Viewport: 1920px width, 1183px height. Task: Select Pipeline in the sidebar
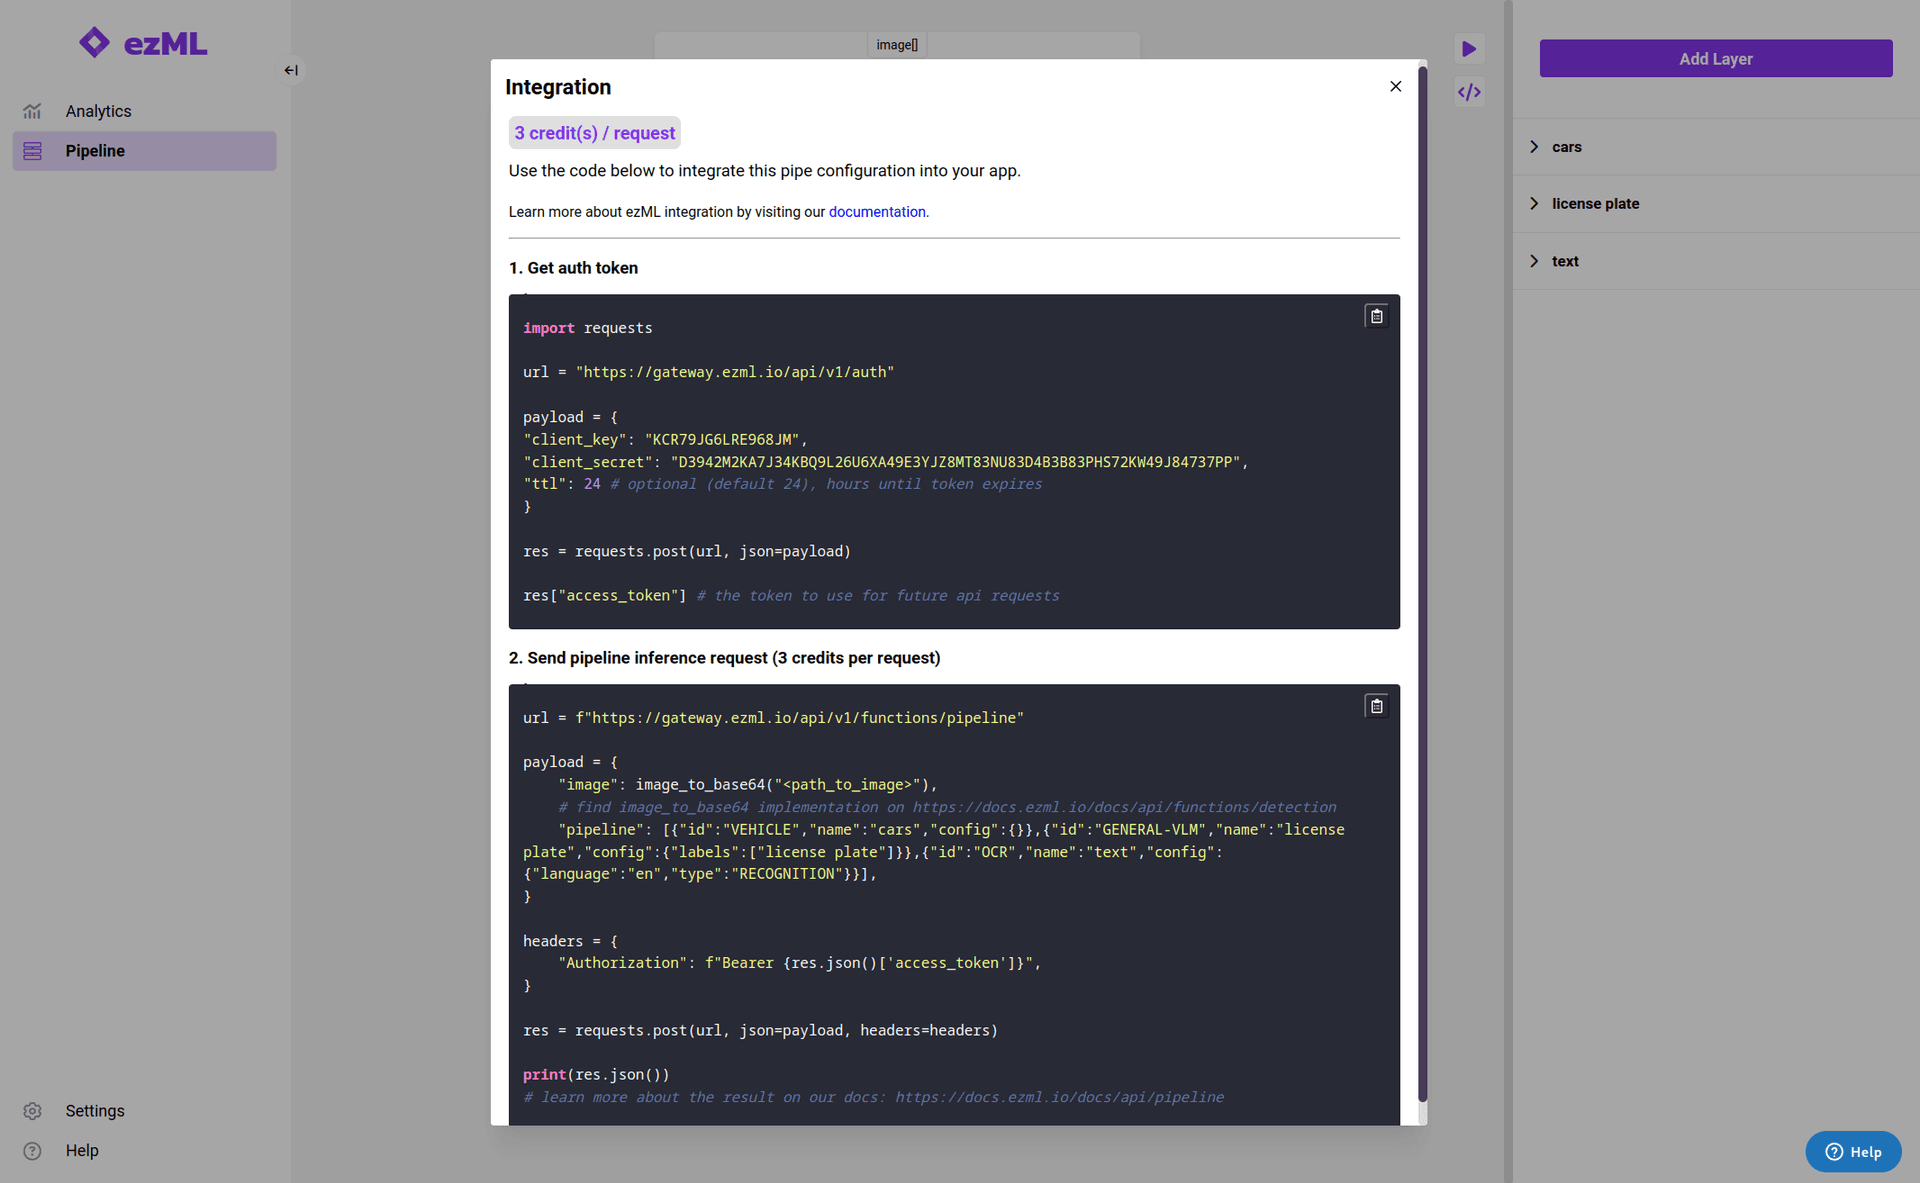coord(144,151)
